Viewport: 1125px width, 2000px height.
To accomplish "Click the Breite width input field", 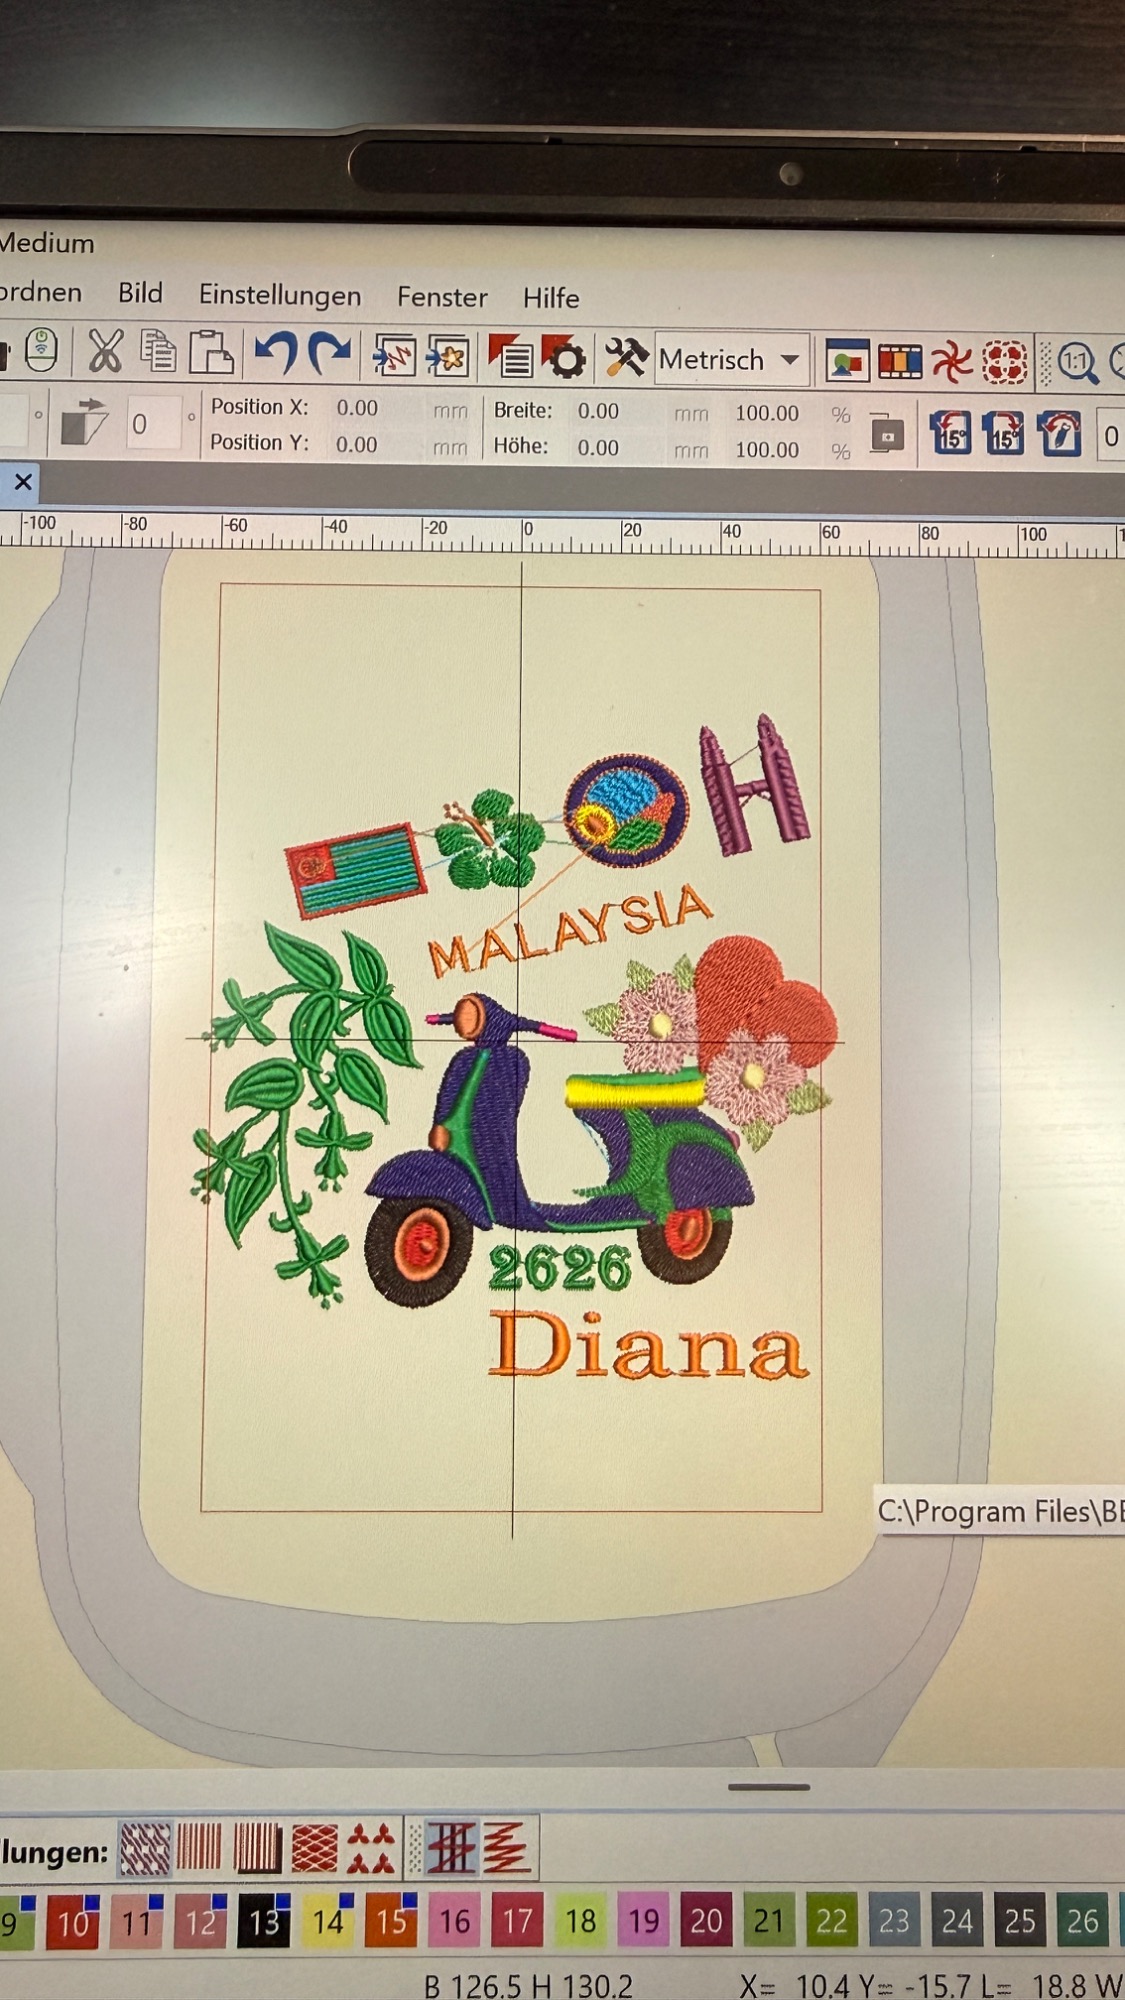I will click(x=600, y=411).
